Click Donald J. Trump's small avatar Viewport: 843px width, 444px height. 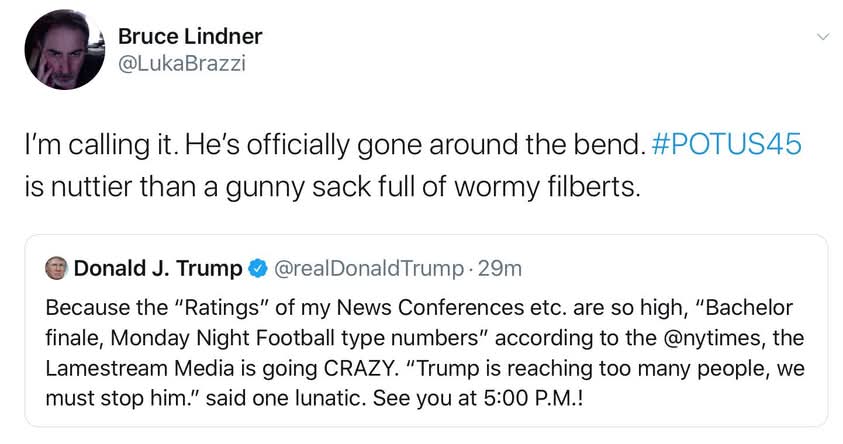click(56, 268)
